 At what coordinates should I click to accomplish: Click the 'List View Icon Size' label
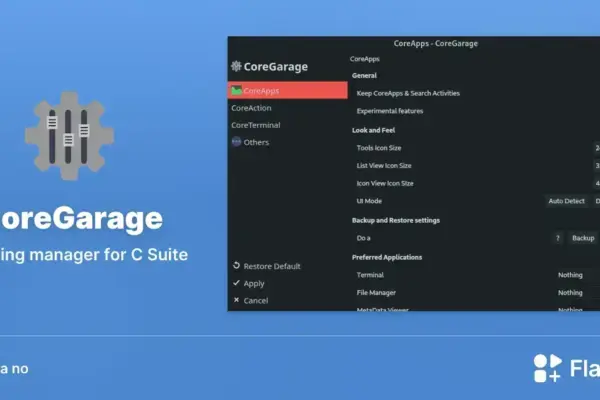pos(384,166)
